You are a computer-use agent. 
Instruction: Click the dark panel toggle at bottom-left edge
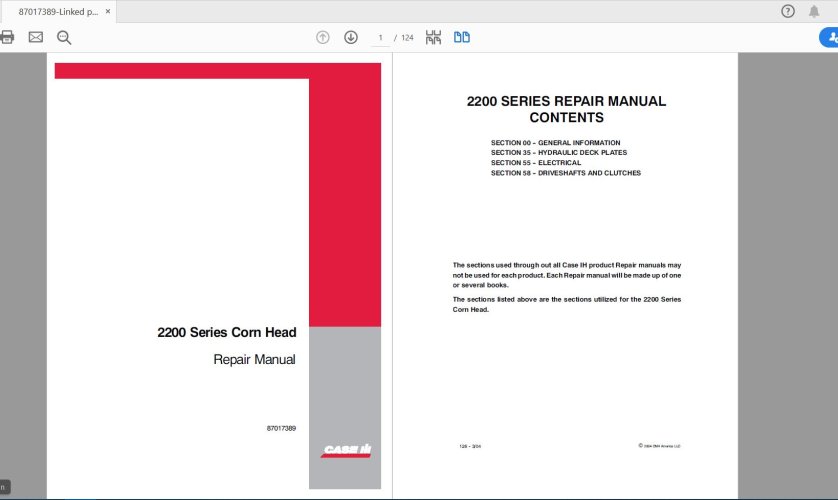(5, 487)
